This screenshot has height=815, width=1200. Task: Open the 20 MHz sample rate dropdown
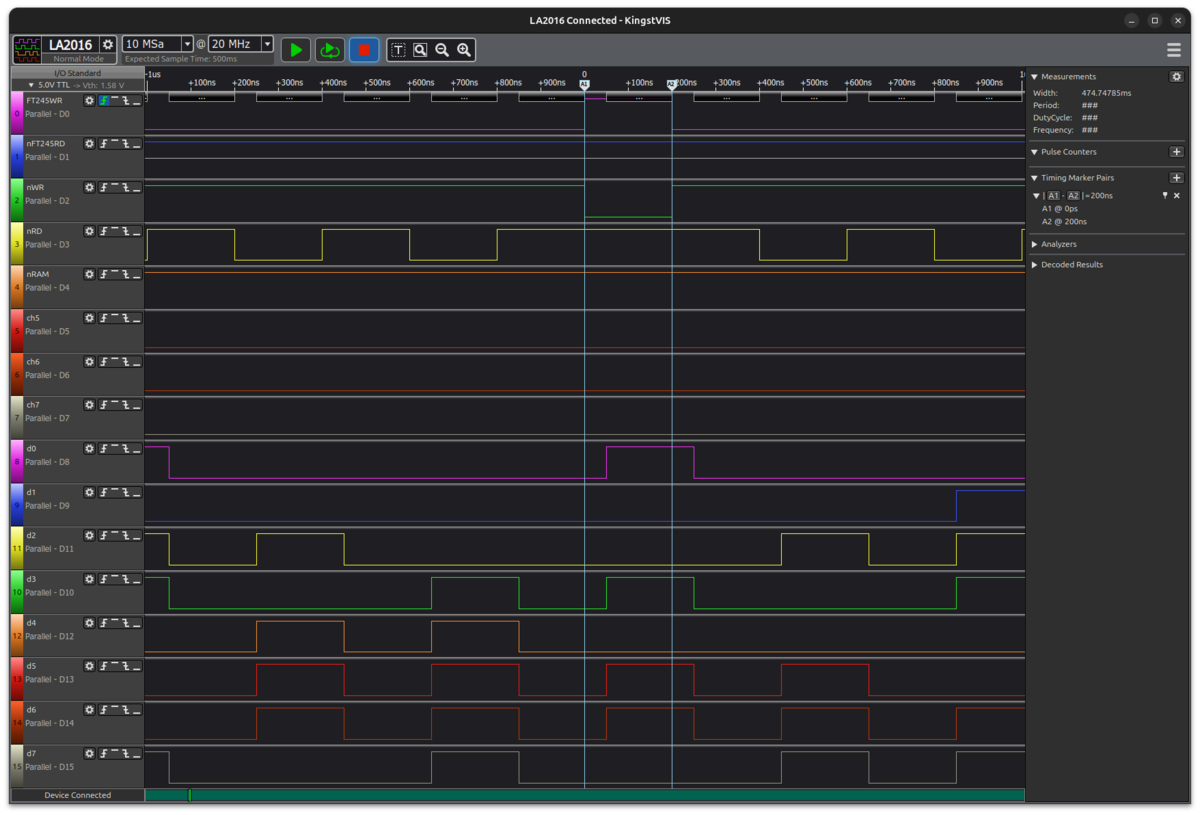(x=241, y=44)
